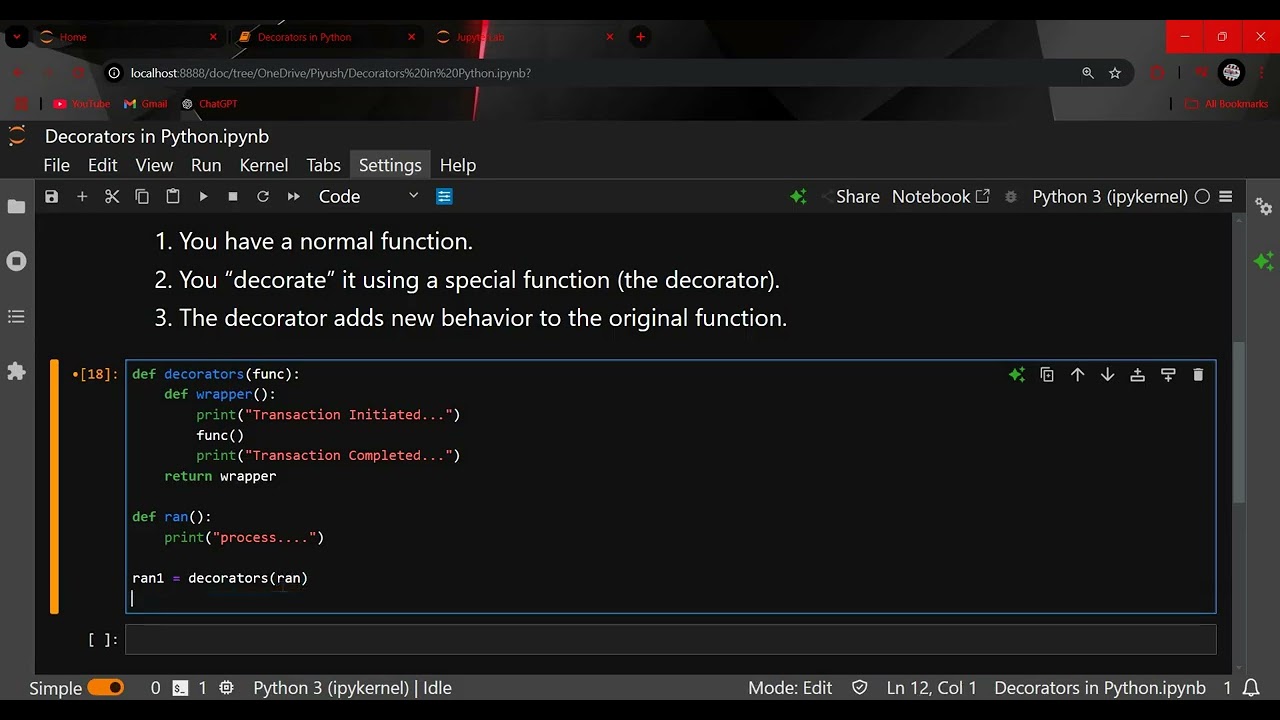Click the terminal count icon in the status bar
The height and width of the screenshot is (720, 1280).
(x=180, y=688)
